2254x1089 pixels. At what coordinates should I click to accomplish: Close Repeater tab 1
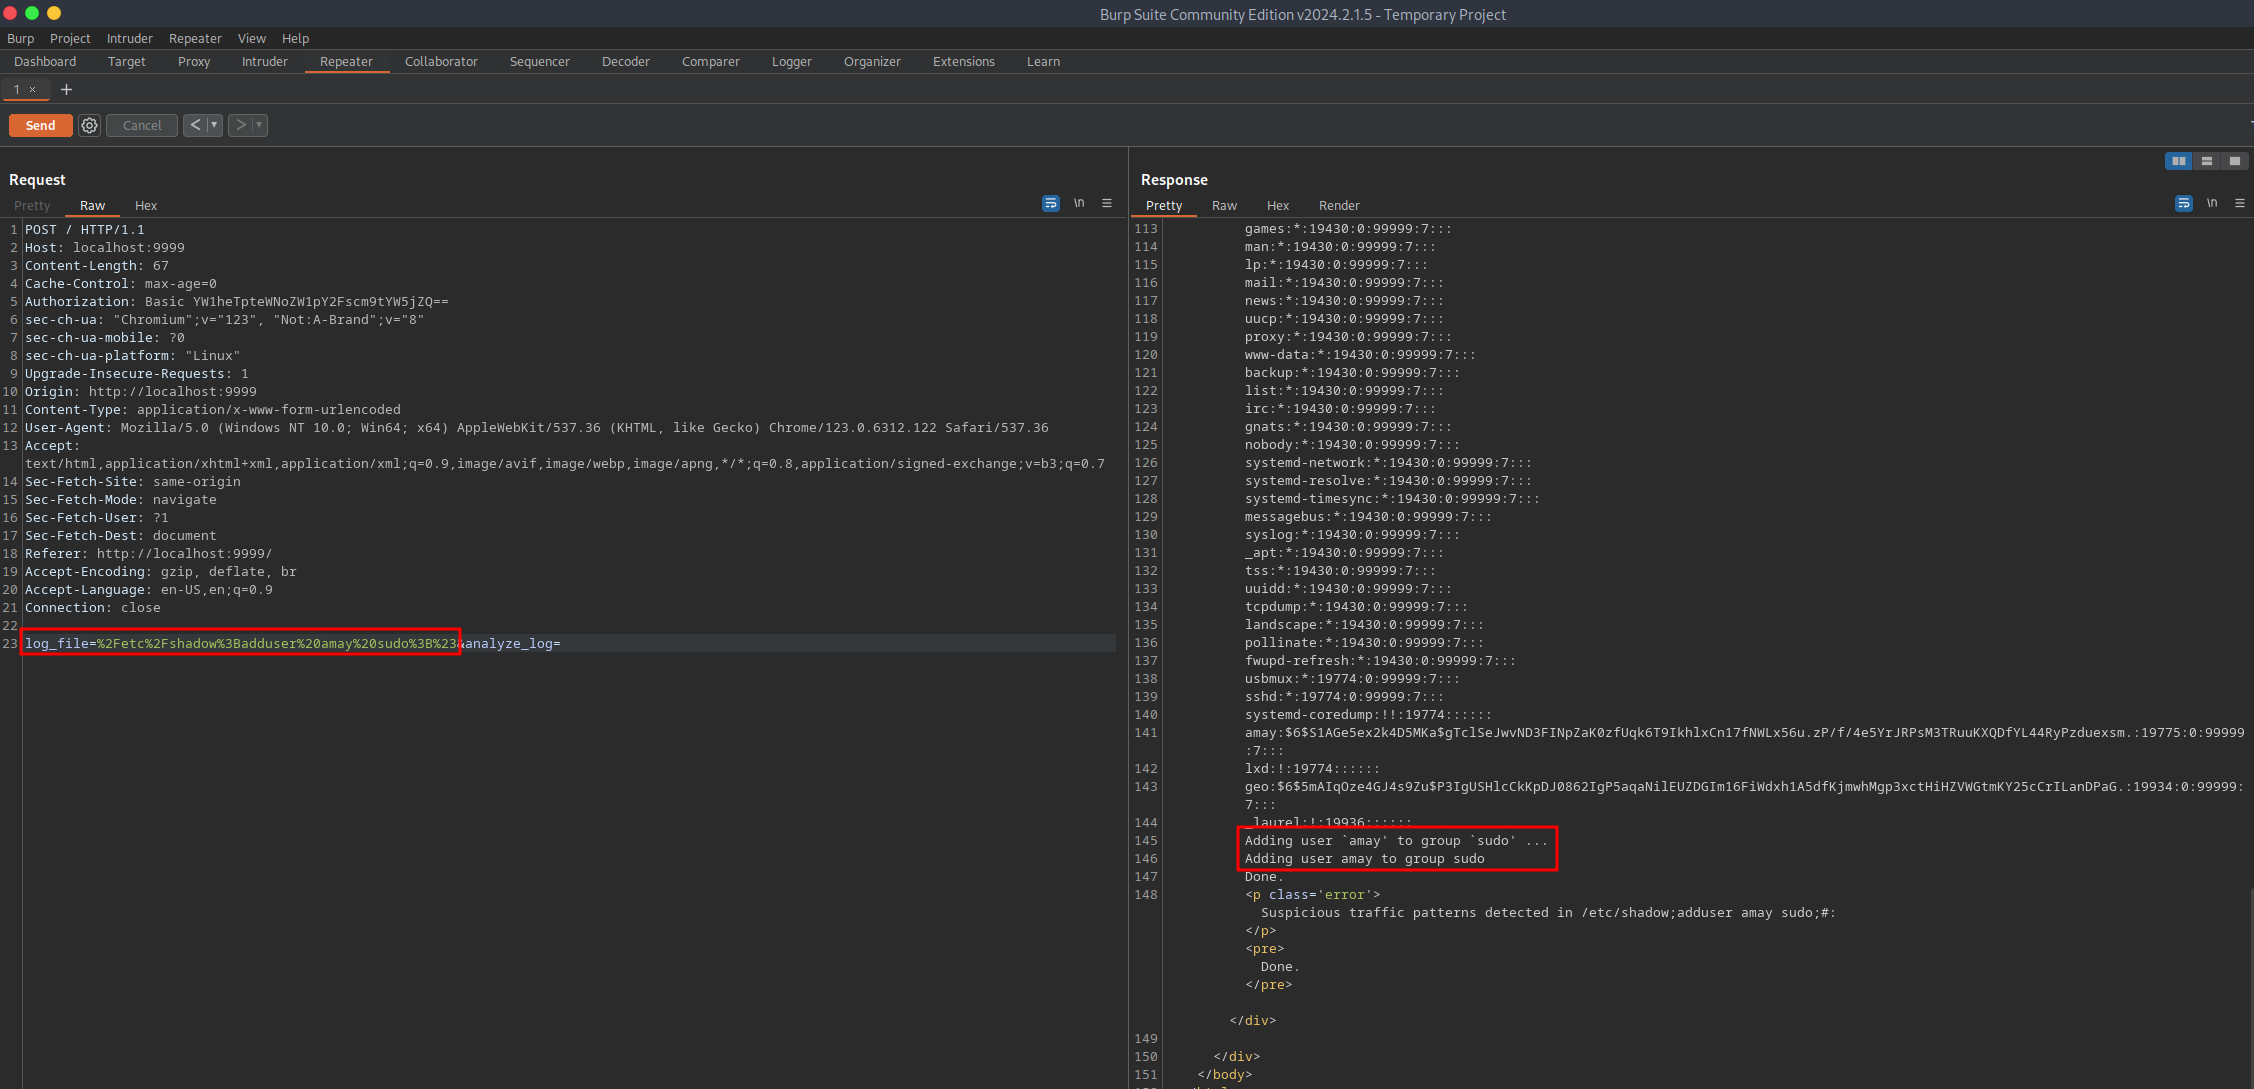tap(32, 89)
